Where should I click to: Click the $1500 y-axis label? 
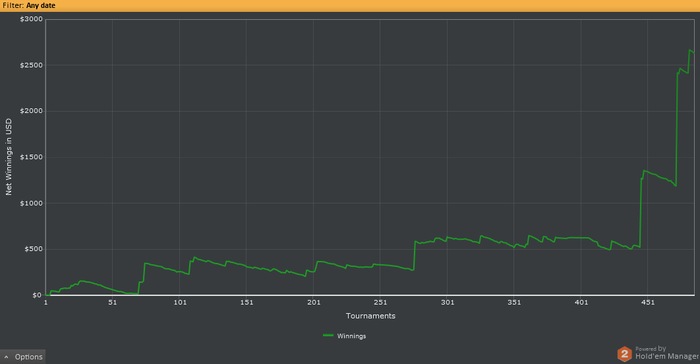click(31, 157)
